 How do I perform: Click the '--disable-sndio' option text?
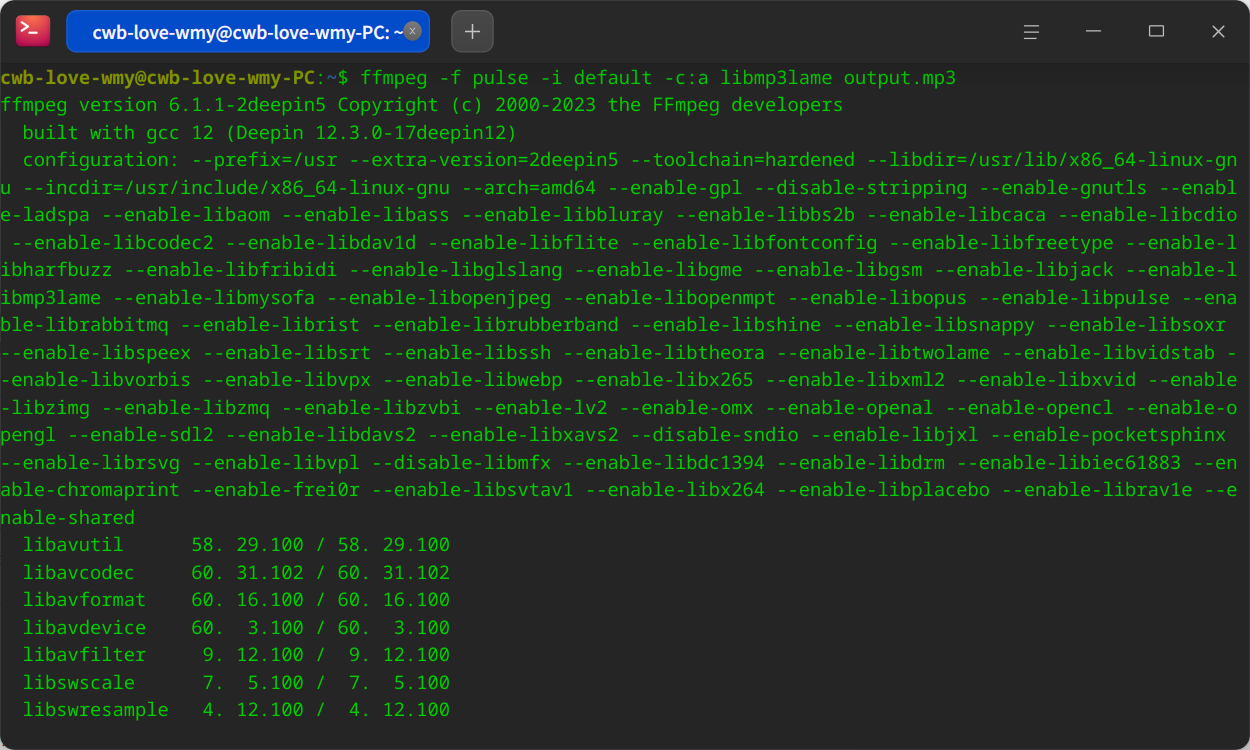[x=715, y=435]
